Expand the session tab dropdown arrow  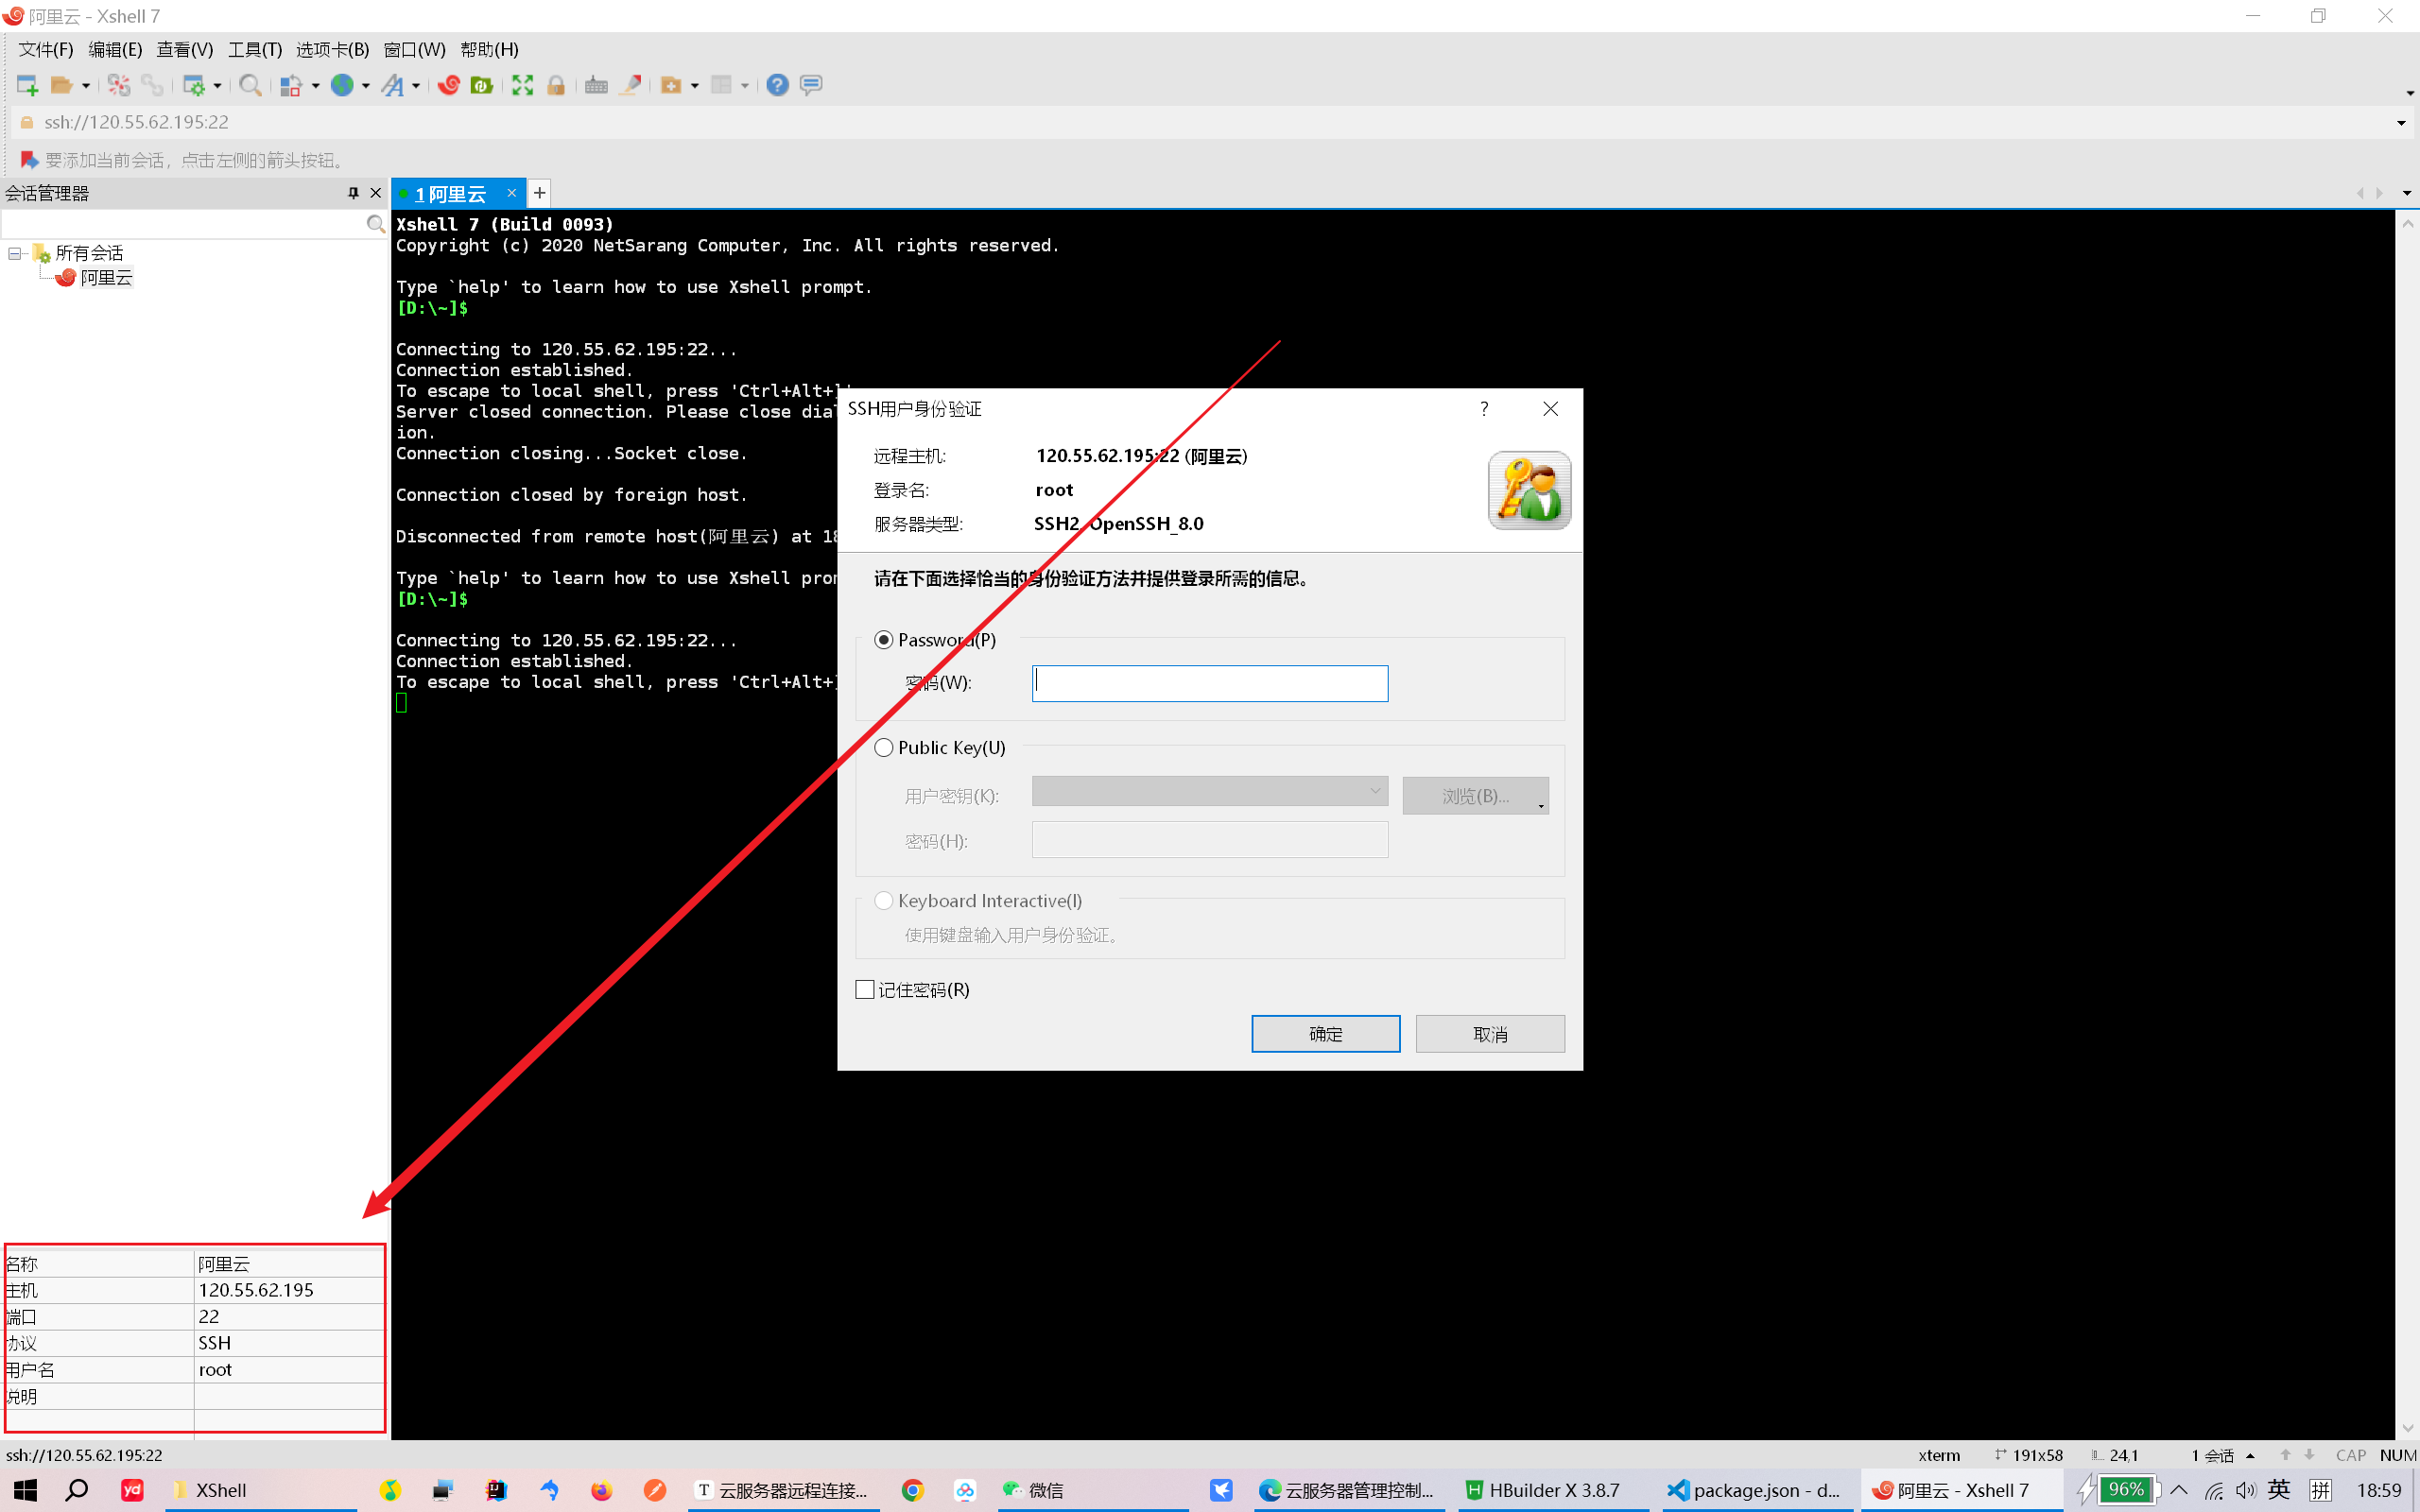2406,192
